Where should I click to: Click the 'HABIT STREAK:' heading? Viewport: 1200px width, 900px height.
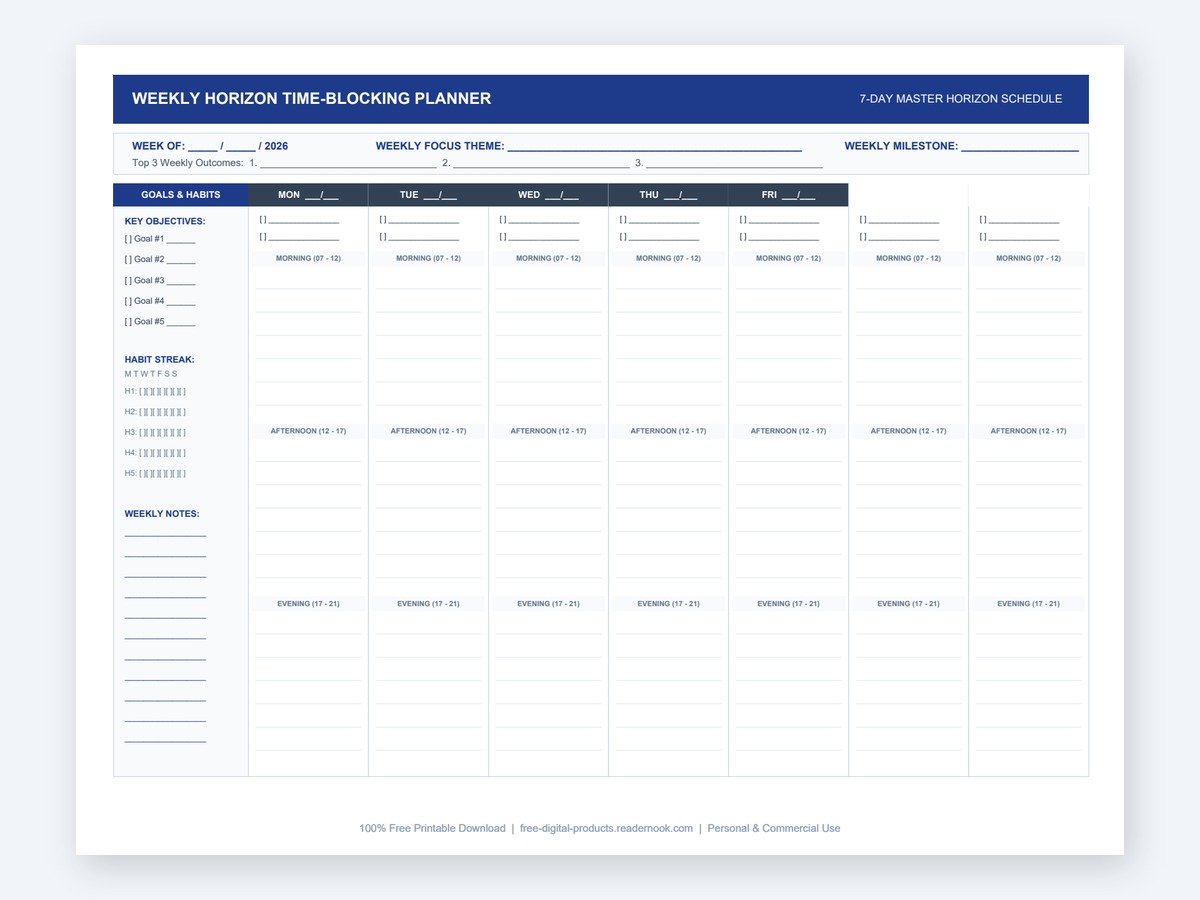coord(159,359)
